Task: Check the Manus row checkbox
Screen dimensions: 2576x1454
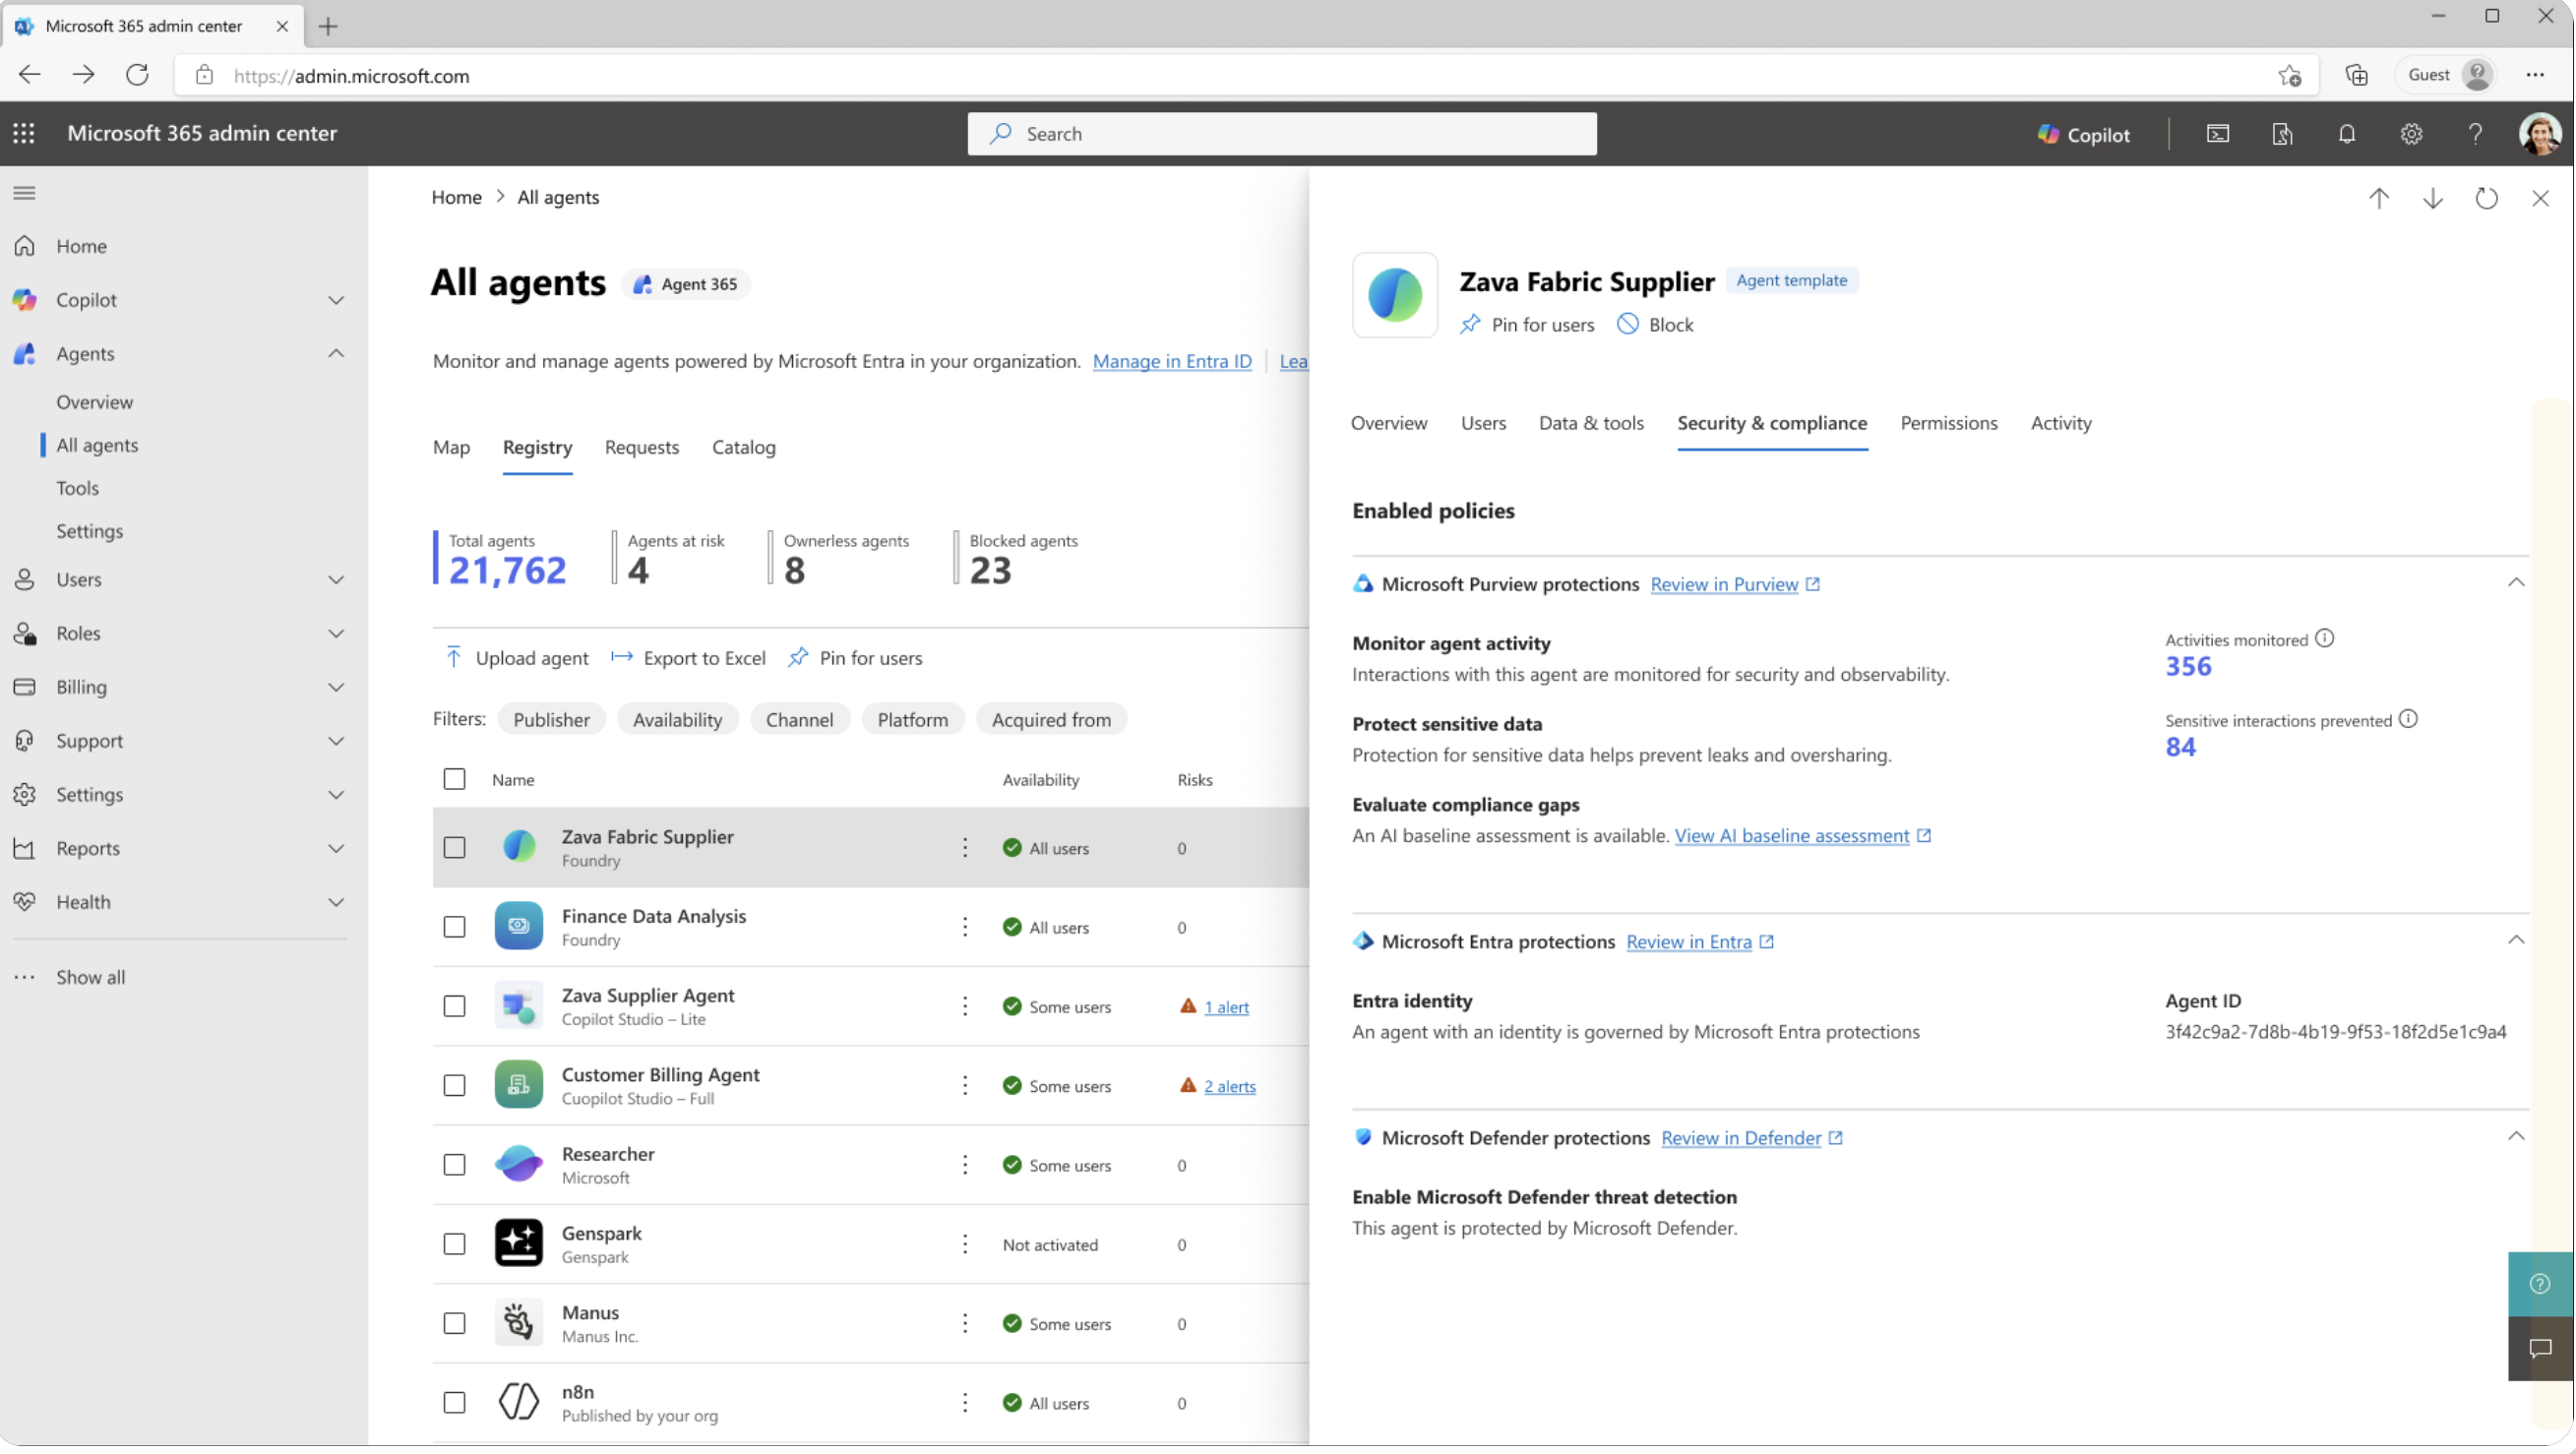Action: [x=455, y=1325]
